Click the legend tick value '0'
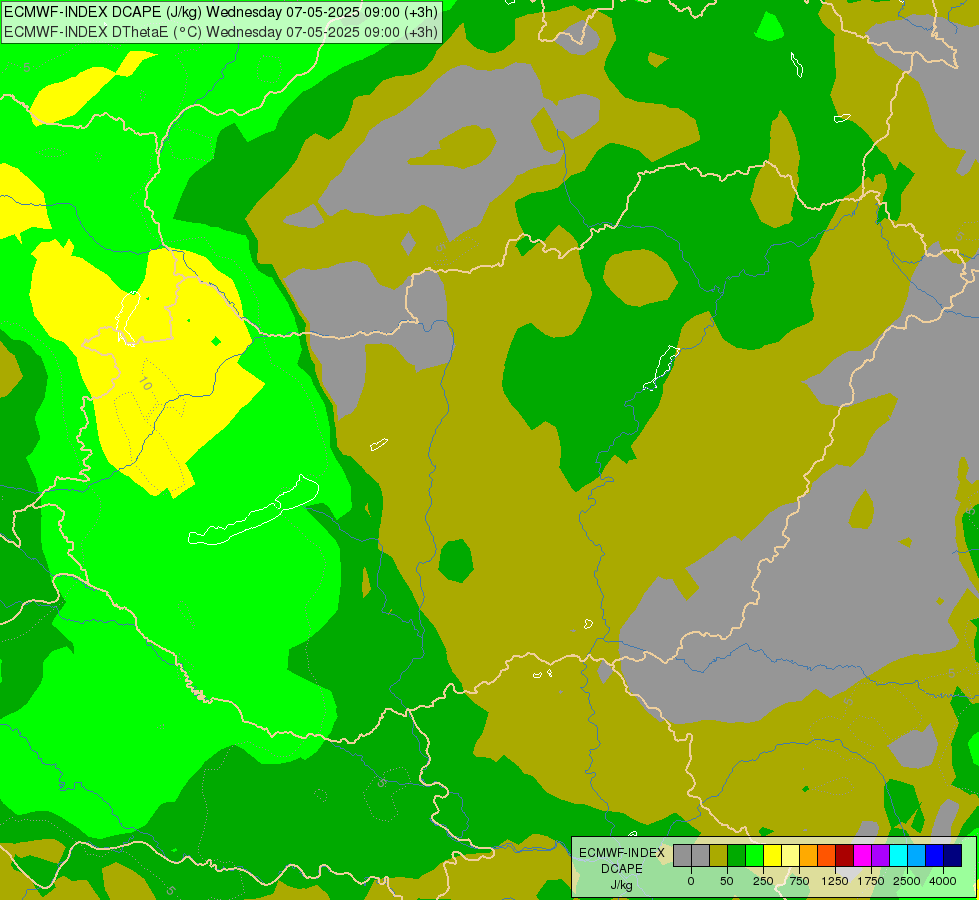Image resolution: width=979 pixels, height=900 pixels. 691,881
